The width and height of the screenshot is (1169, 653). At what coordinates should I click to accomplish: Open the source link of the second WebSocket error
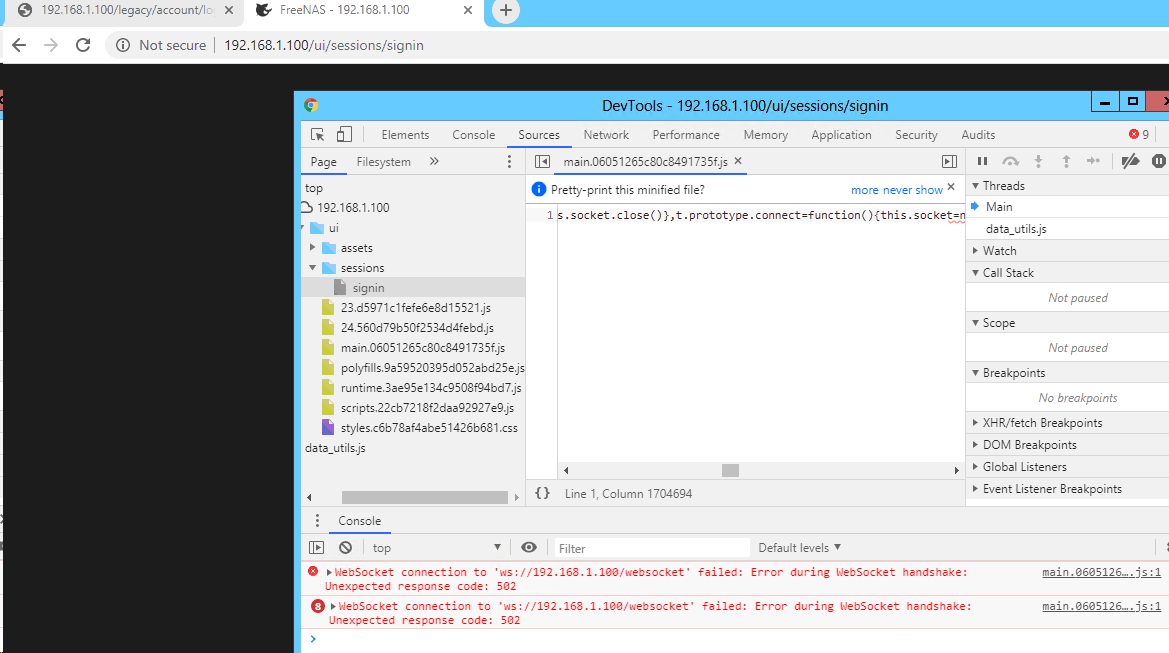(x=1101, y=607)
